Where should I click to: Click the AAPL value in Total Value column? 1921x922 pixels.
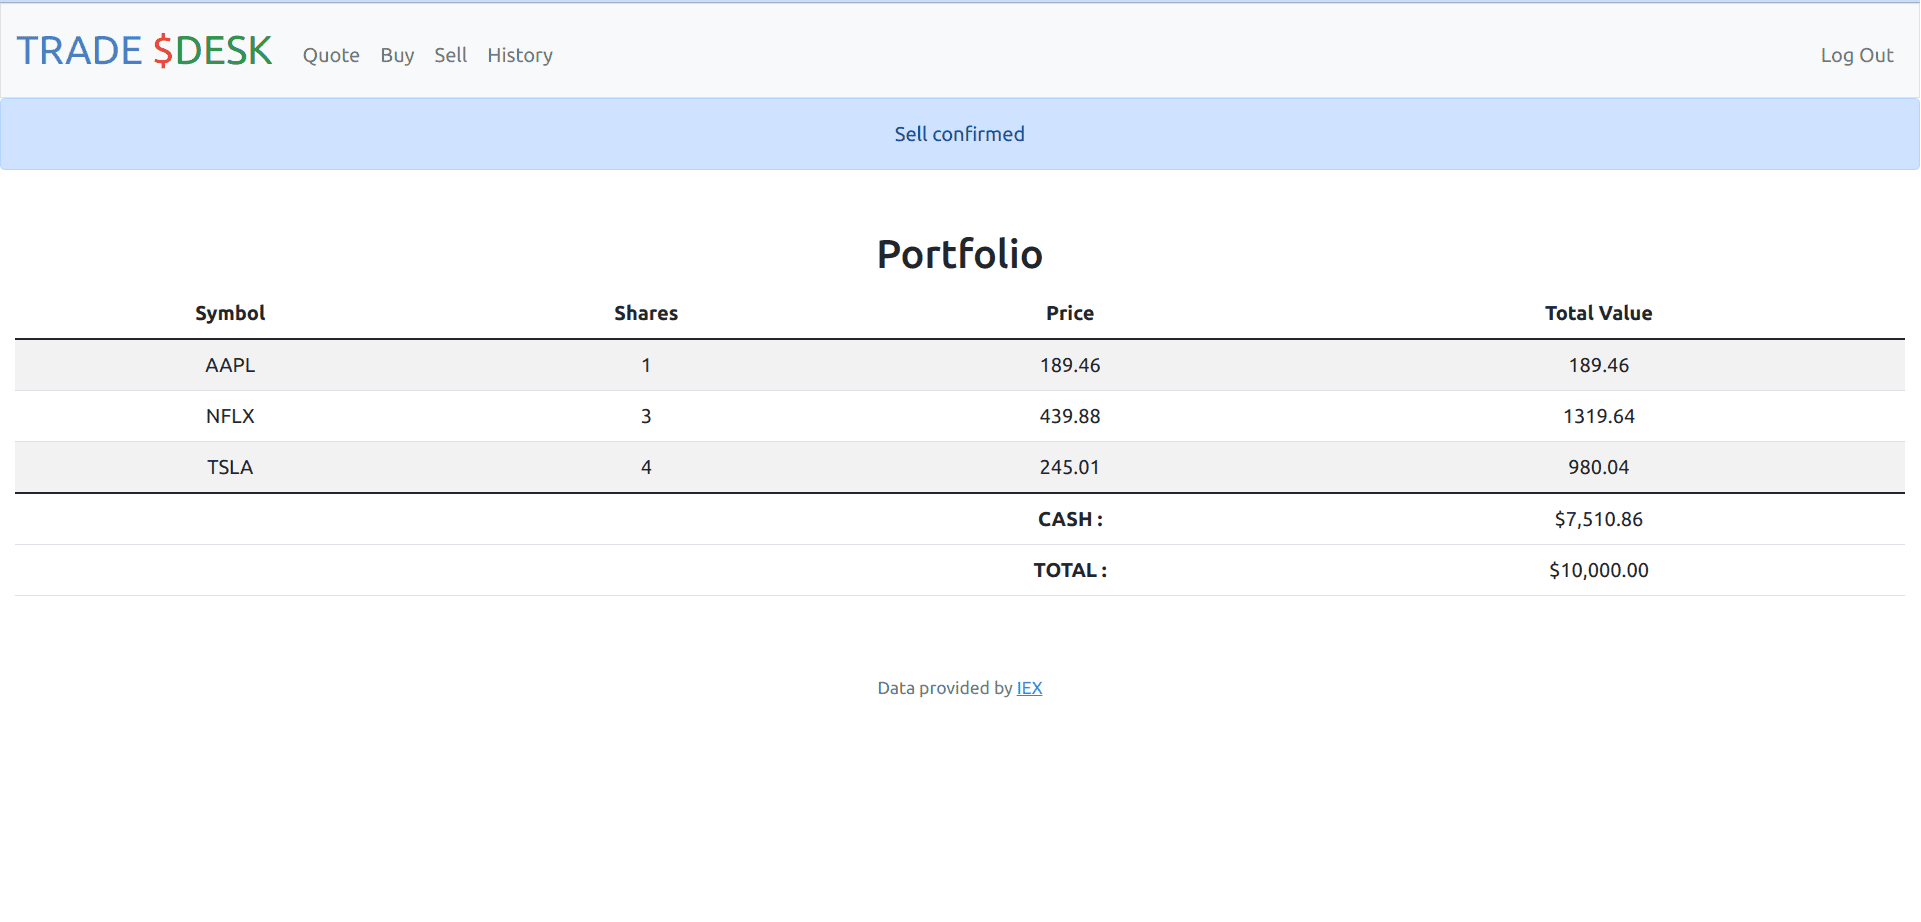coord(1598,365)
